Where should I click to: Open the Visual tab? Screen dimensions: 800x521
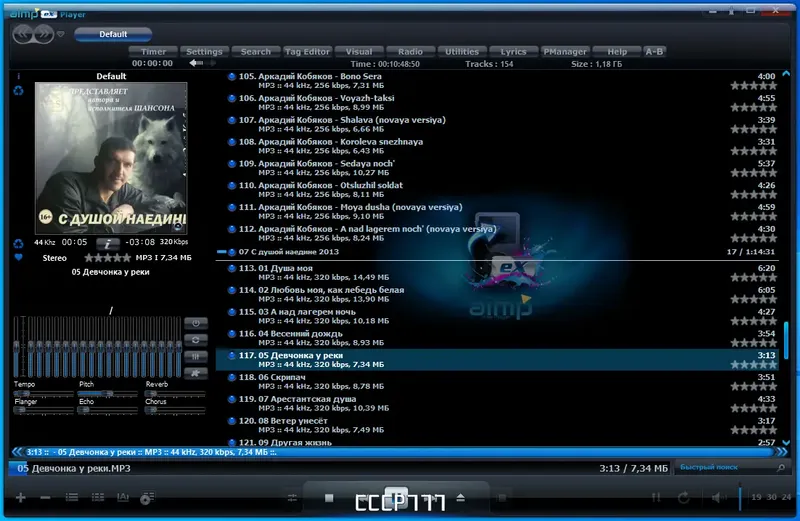[x=359, y=52]
